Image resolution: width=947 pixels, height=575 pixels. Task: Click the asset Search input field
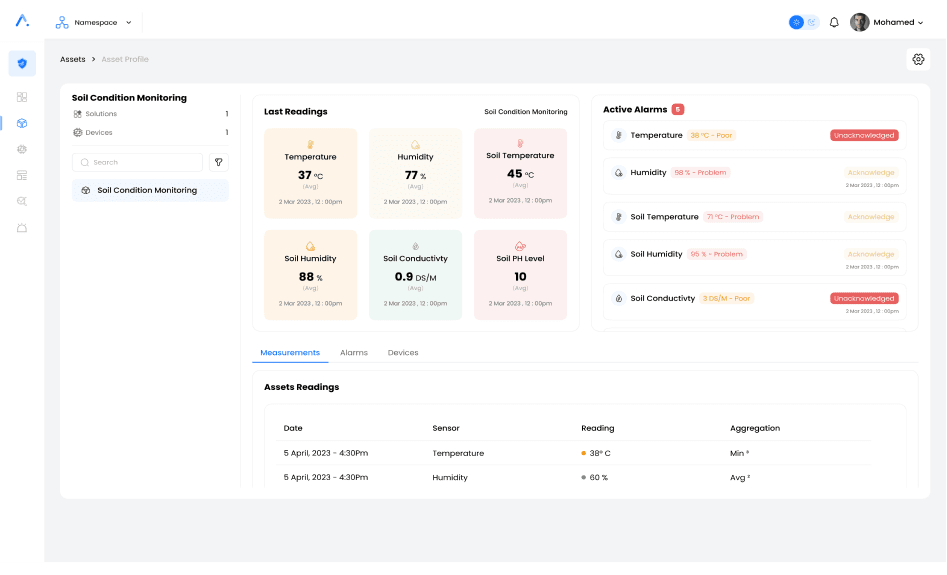[138, 162]
